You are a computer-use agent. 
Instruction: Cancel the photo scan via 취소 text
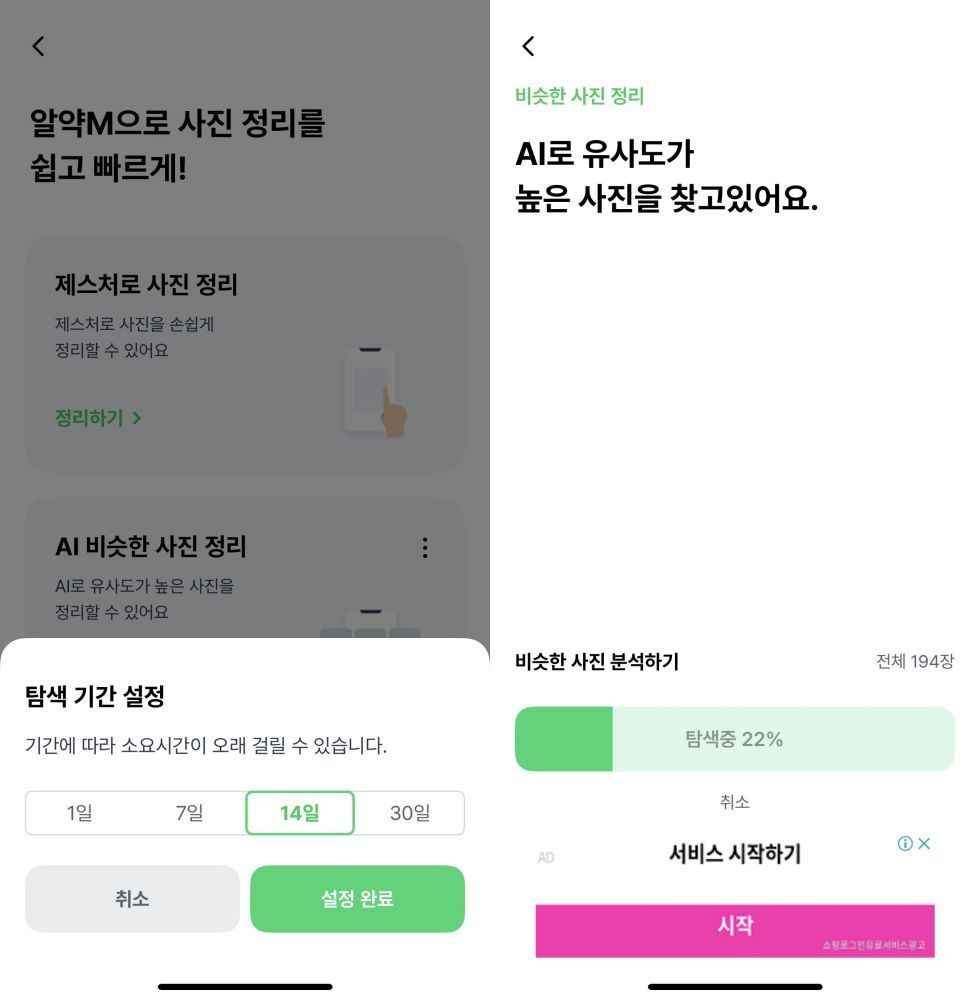click(734, 802)
